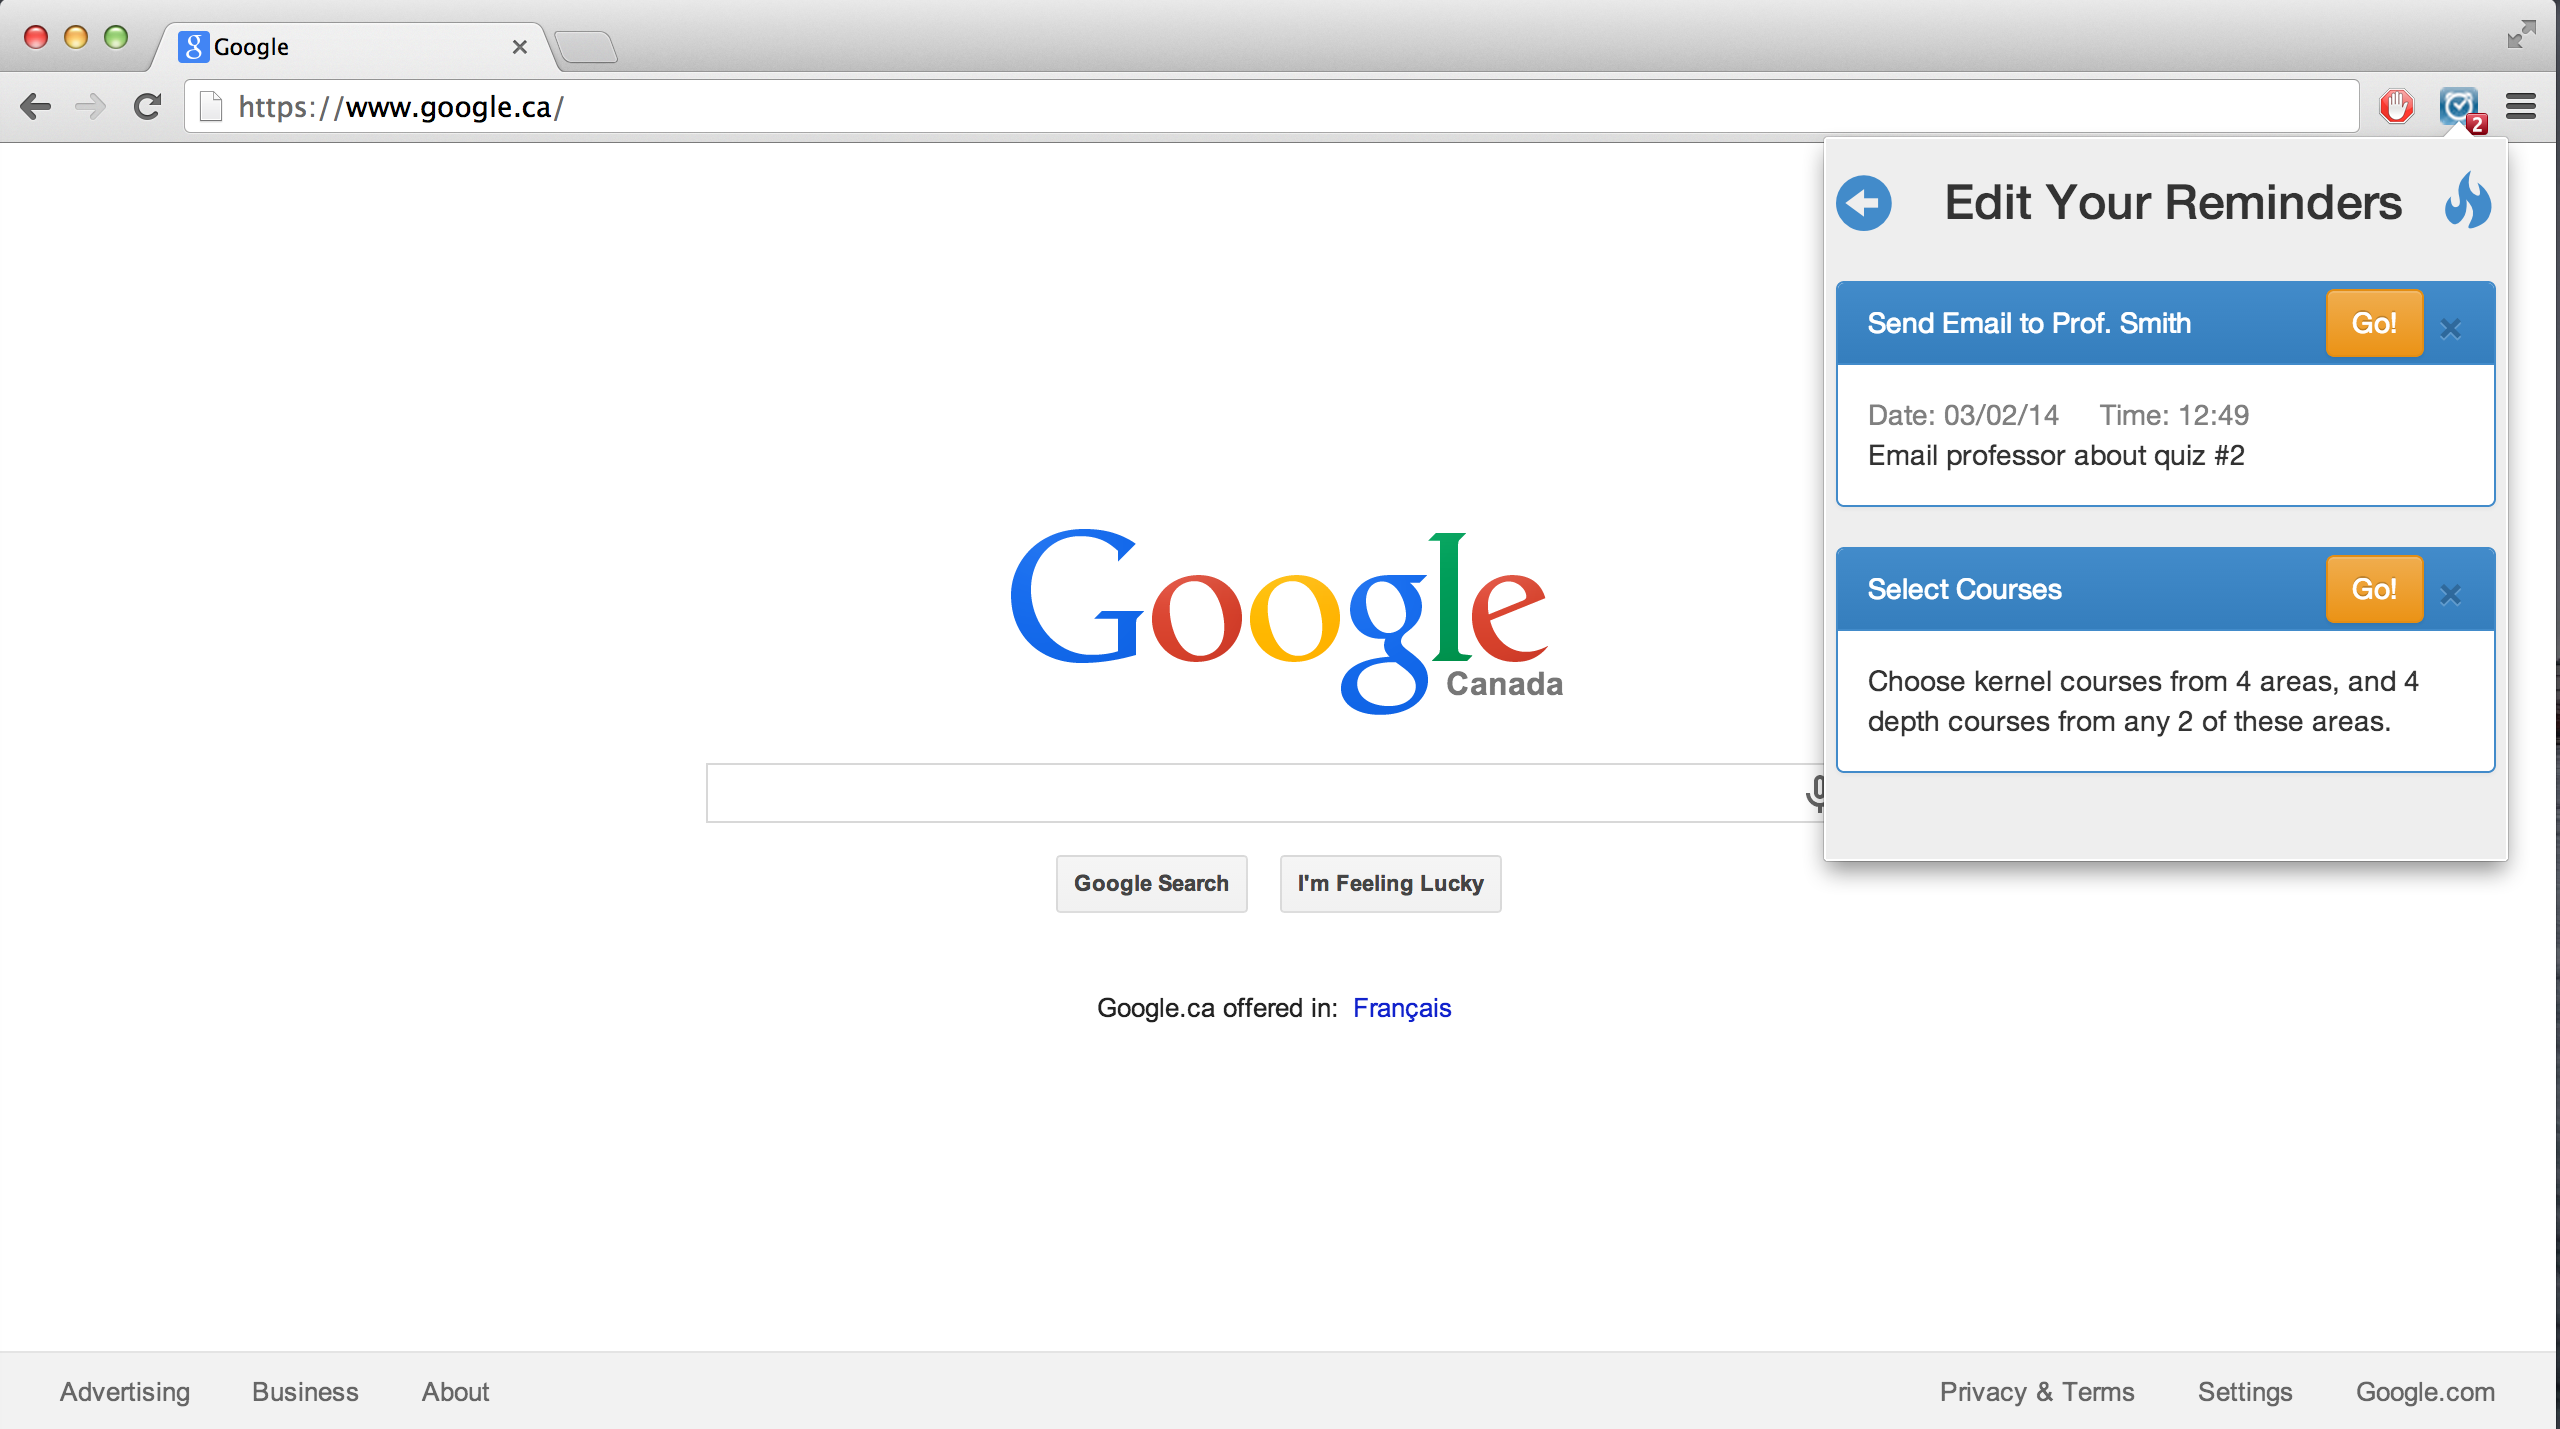Click the address bar URL field

pos(1200,107)
